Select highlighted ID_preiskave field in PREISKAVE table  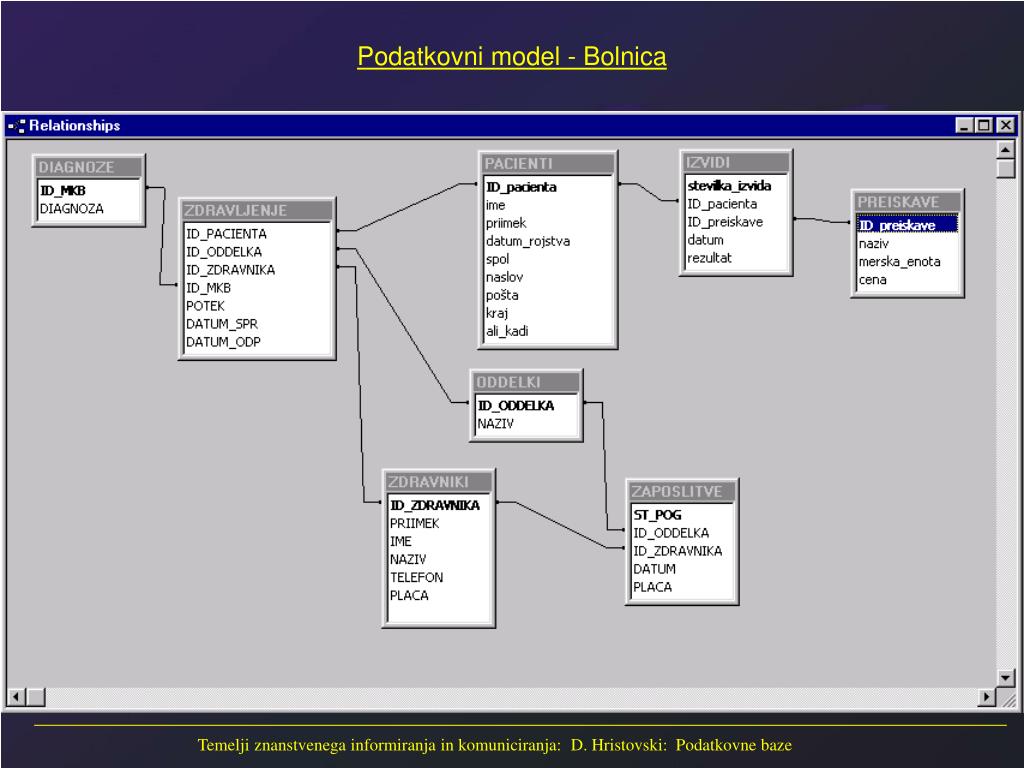click(x=907, y=225)
